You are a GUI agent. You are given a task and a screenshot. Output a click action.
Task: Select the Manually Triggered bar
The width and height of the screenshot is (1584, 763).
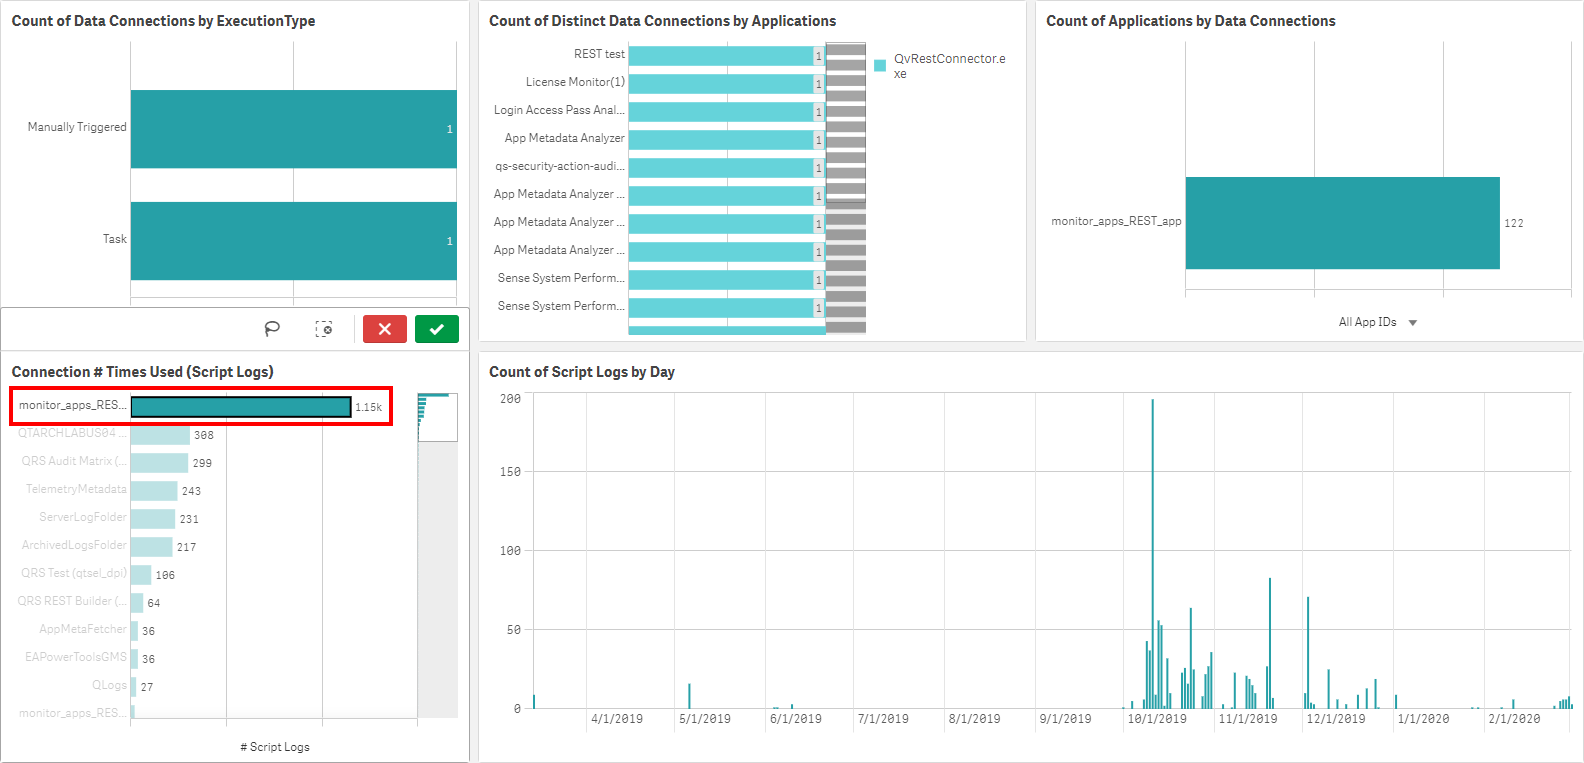[293, 129]
